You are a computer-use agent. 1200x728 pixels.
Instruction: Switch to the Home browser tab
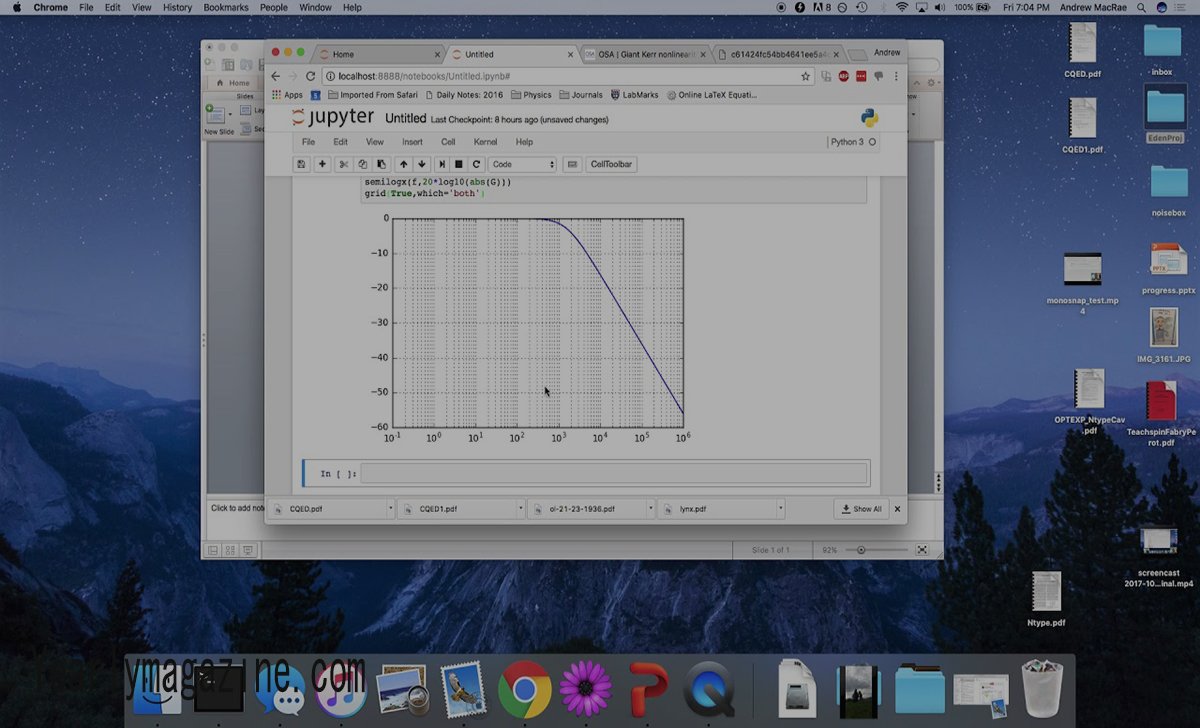(x=377, y=54)
